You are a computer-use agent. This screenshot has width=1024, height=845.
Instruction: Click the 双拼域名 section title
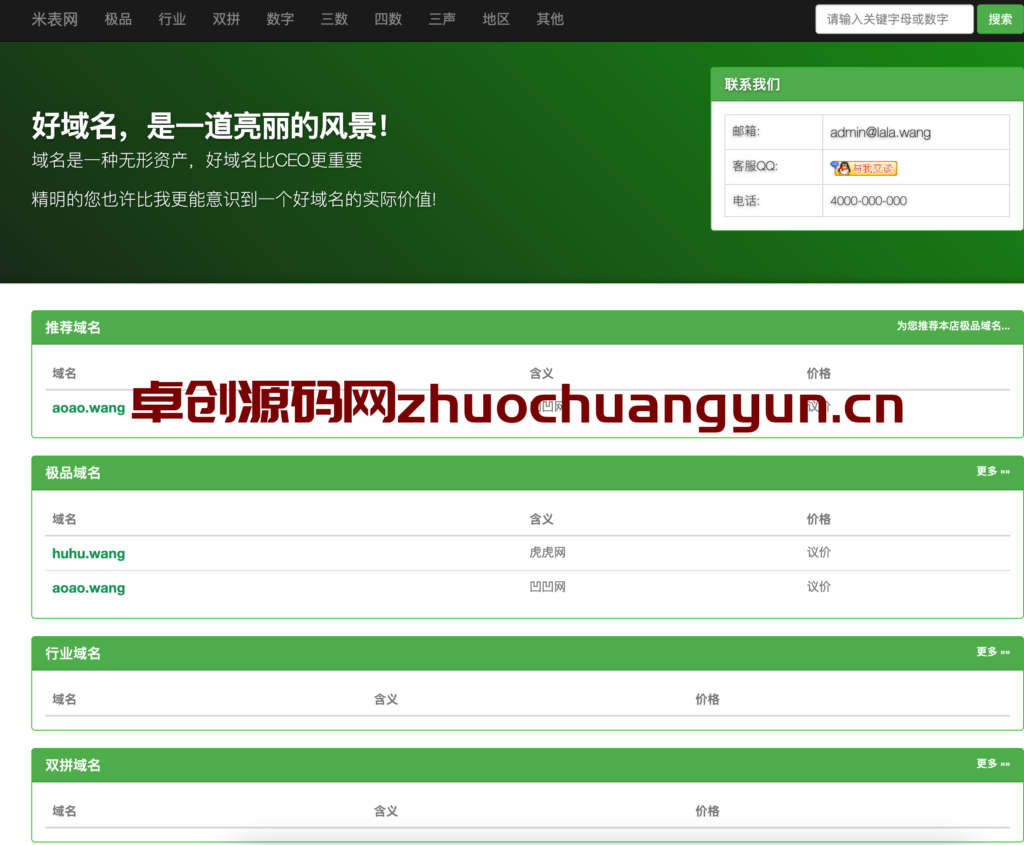(x=72, y=765)
